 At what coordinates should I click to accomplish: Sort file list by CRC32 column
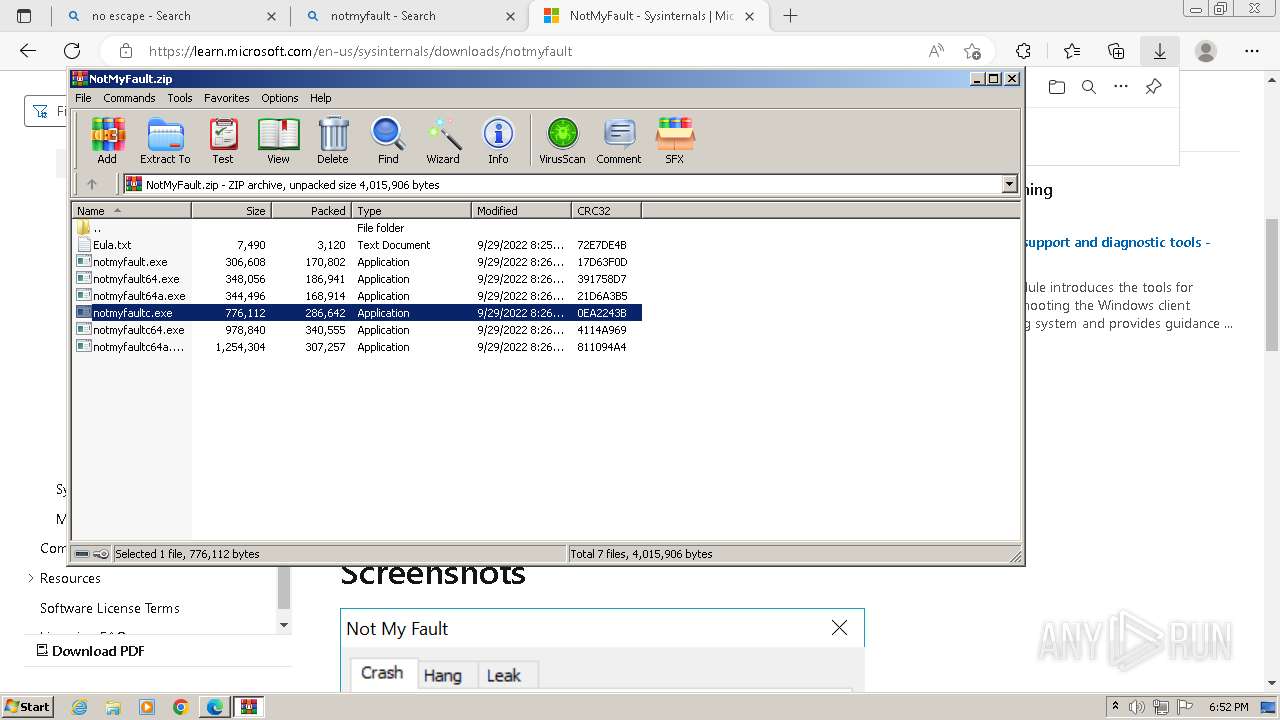606,210
